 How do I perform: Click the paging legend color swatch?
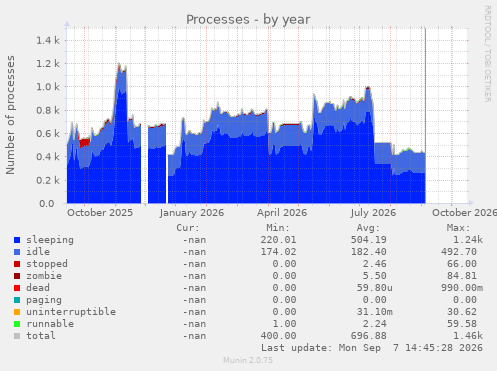(x=17, y=300)
